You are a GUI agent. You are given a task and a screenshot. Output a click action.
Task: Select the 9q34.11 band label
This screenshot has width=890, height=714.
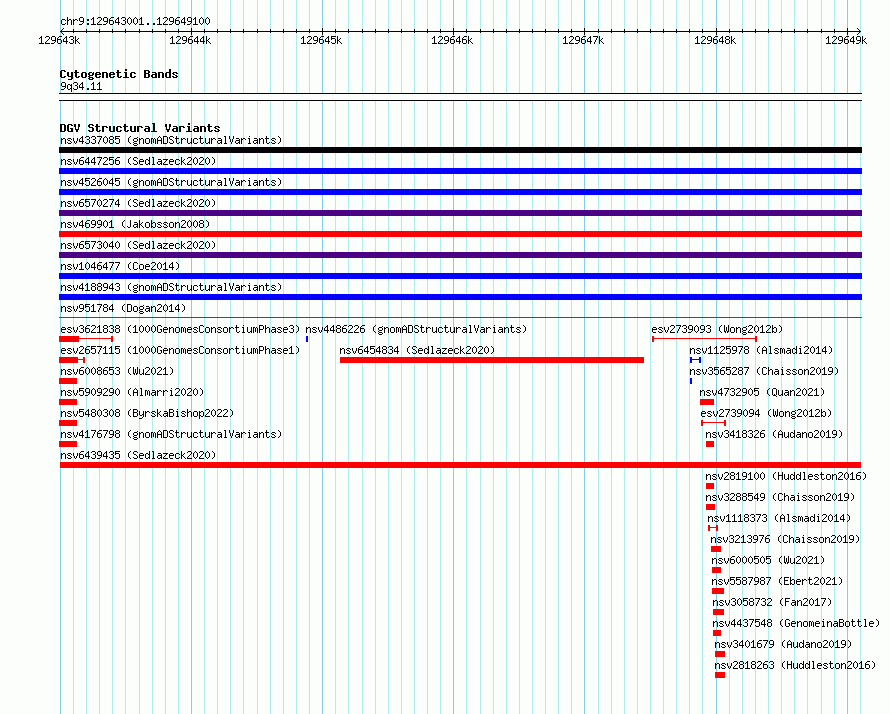pos(81,86)
